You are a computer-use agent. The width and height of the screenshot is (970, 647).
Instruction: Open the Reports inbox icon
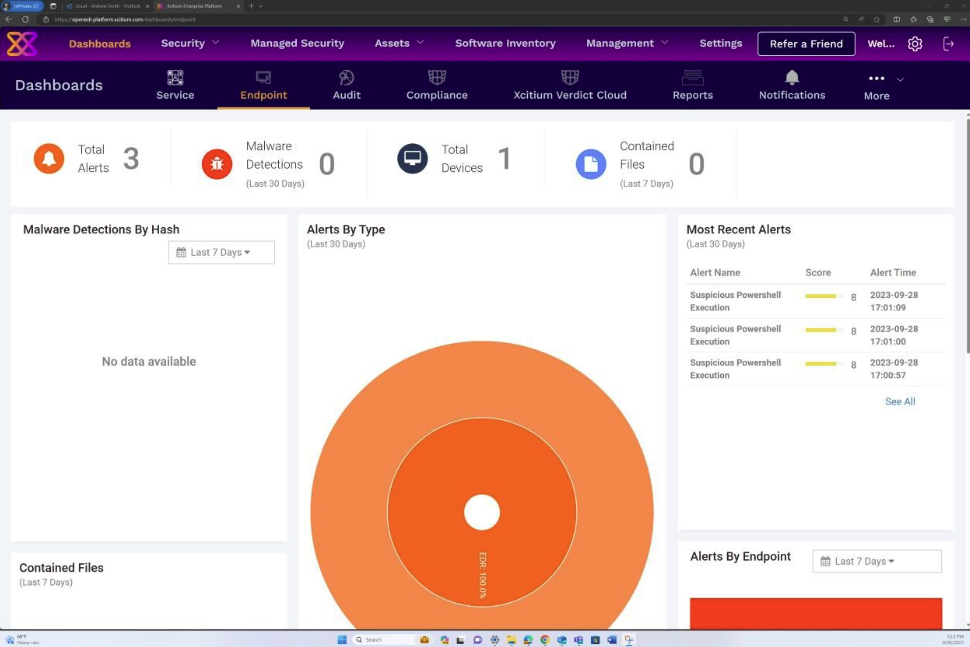click(693, 77)
